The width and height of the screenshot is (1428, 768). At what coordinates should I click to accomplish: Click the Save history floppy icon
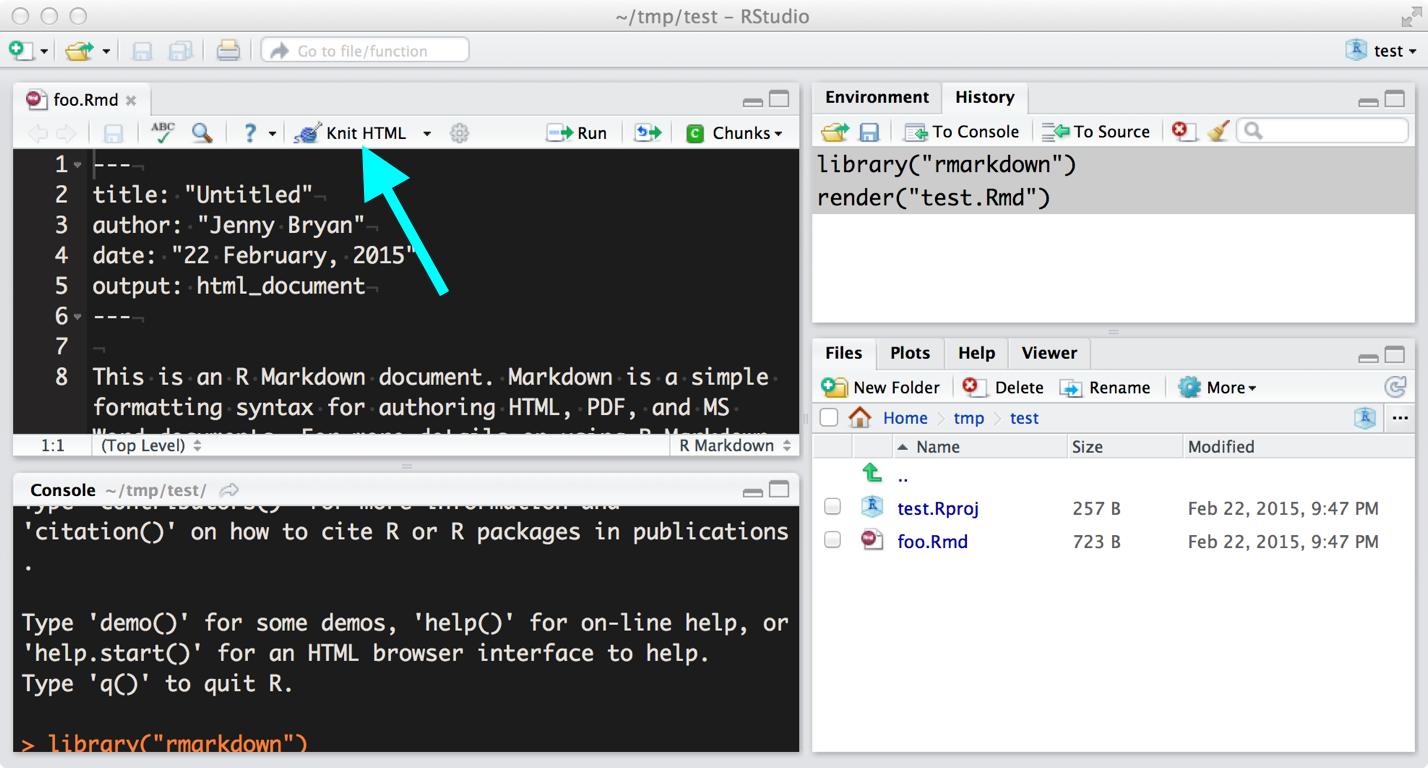tap(869, 132)
